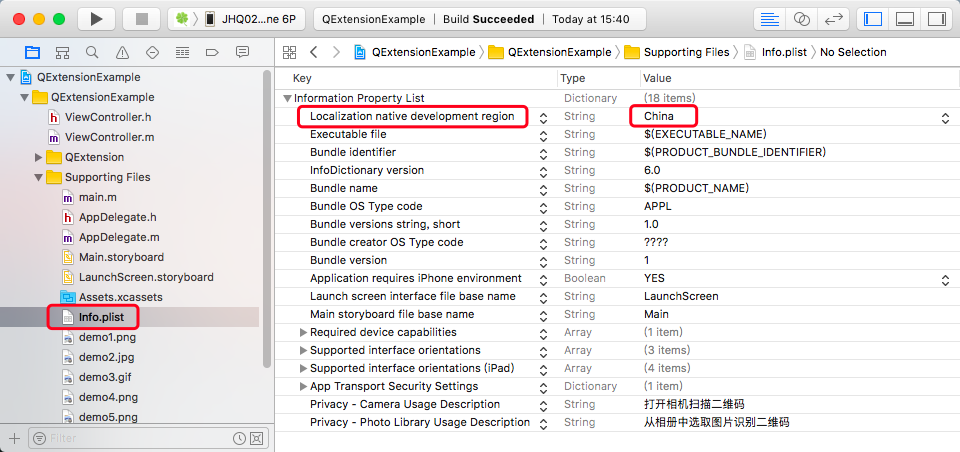This screenshot has width=960, height=452.
Task: Show the Standard editor
Action: [x=769, y=19]
